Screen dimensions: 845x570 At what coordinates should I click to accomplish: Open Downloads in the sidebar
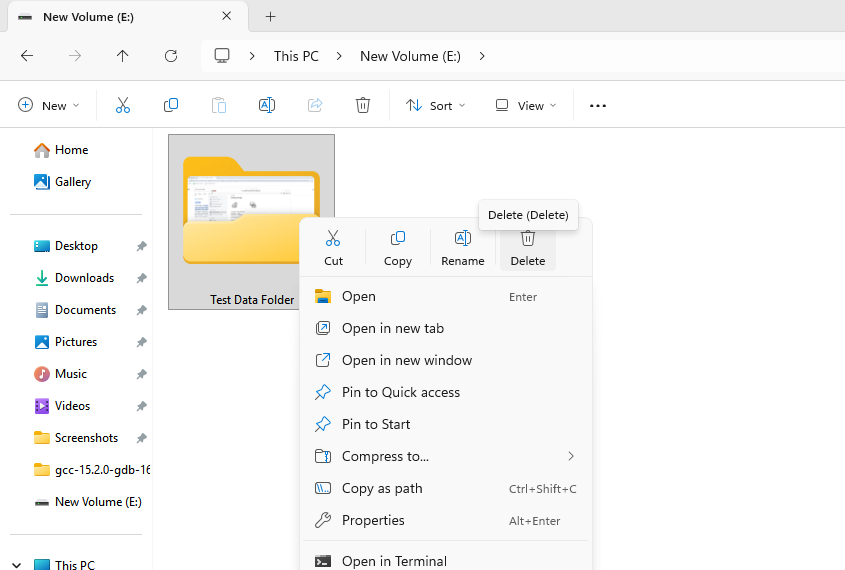[84, 278]
